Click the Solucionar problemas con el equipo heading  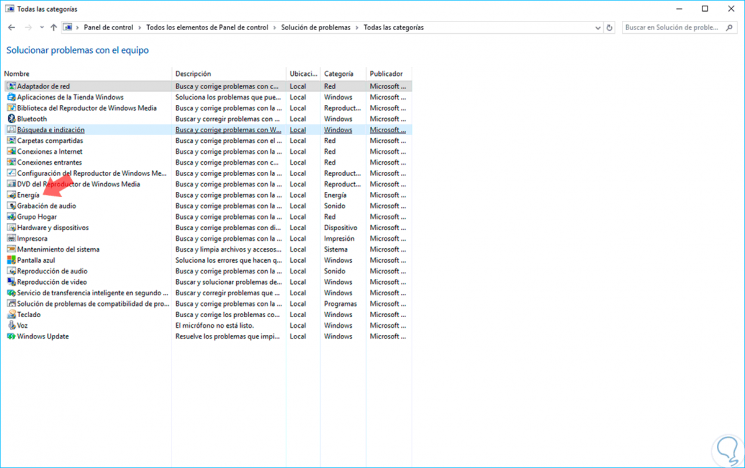pyautogui.click(x=77, y=50)
